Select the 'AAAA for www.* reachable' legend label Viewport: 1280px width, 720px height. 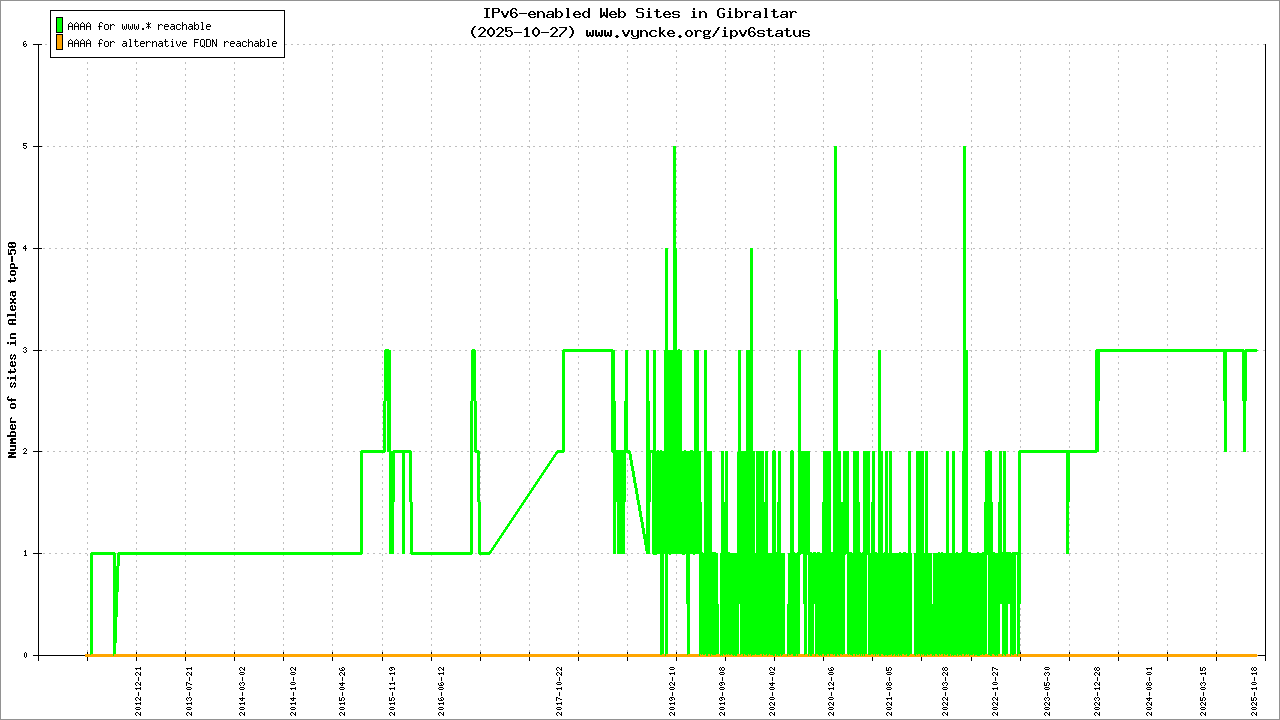[139, 26]
